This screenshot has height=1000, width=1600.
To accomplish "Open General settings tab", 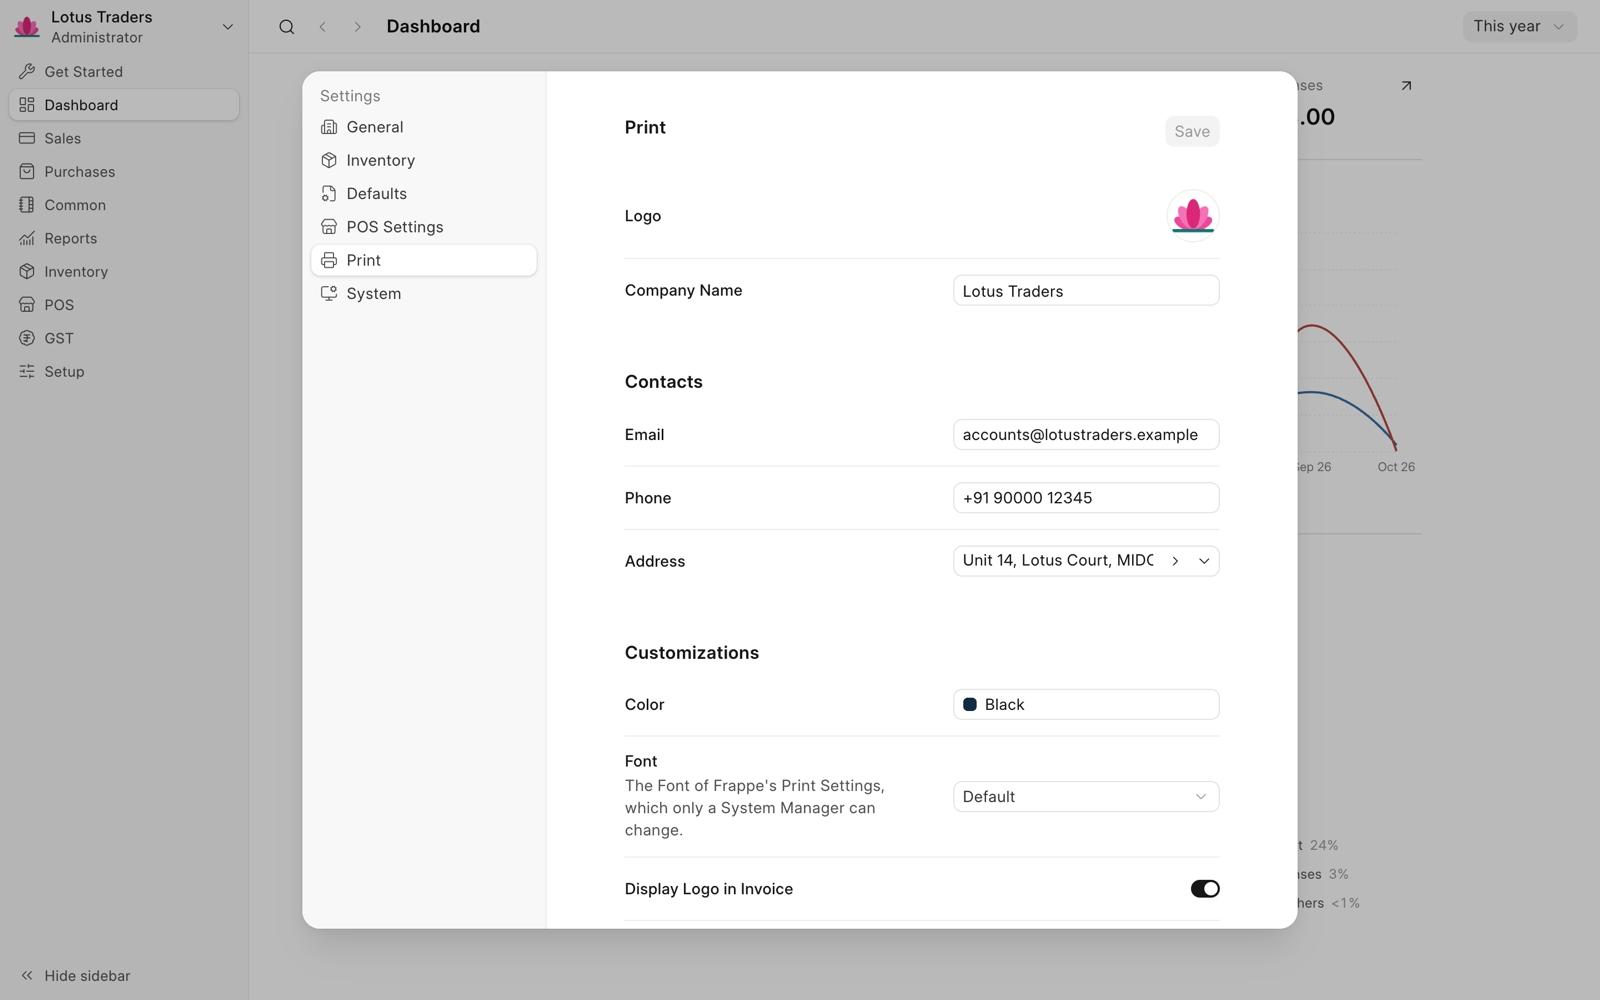I will point(424,127).
